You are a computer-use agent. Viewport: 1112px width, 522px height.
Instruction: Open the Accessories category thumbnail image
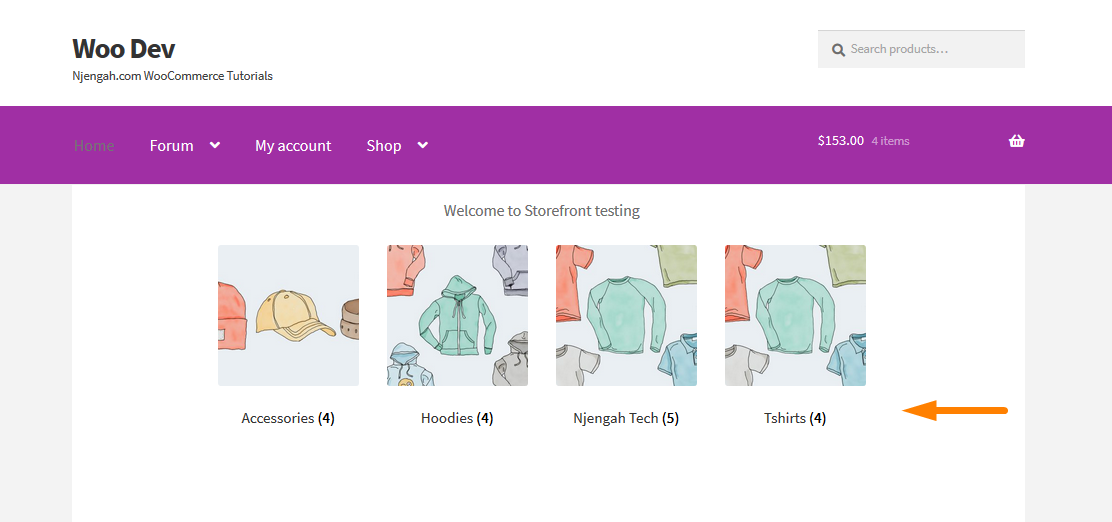(x=288, y=315)
